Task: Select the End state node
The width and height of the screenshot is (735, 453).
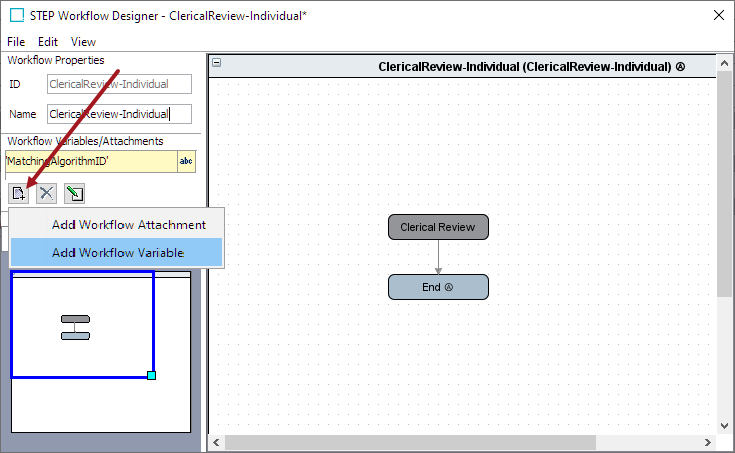Action: (438, 287)
